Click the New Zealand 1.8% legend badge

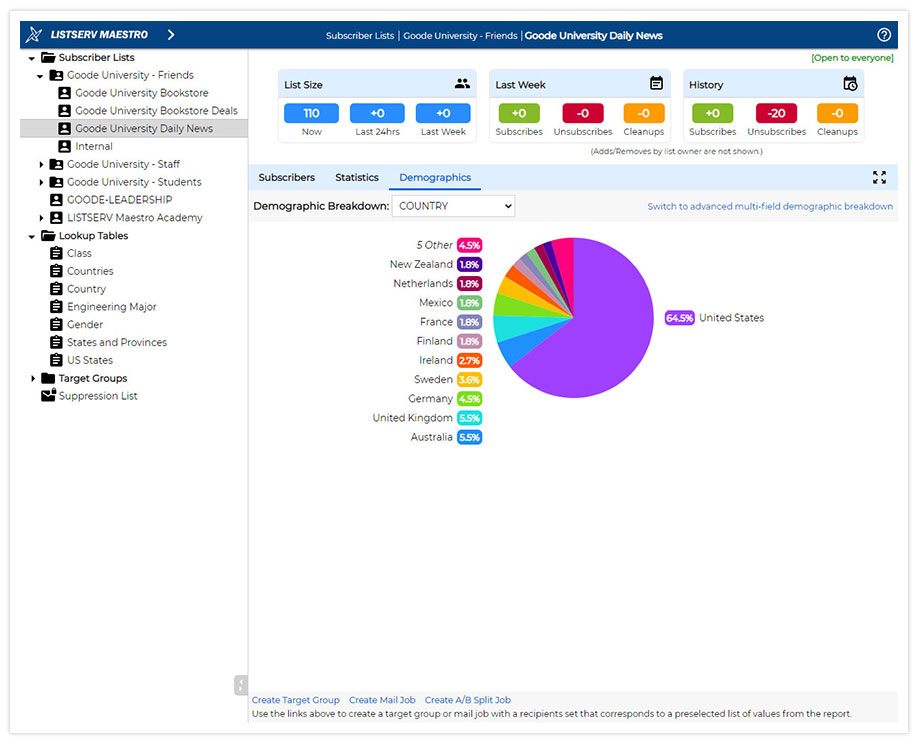[x=469, y=265]
